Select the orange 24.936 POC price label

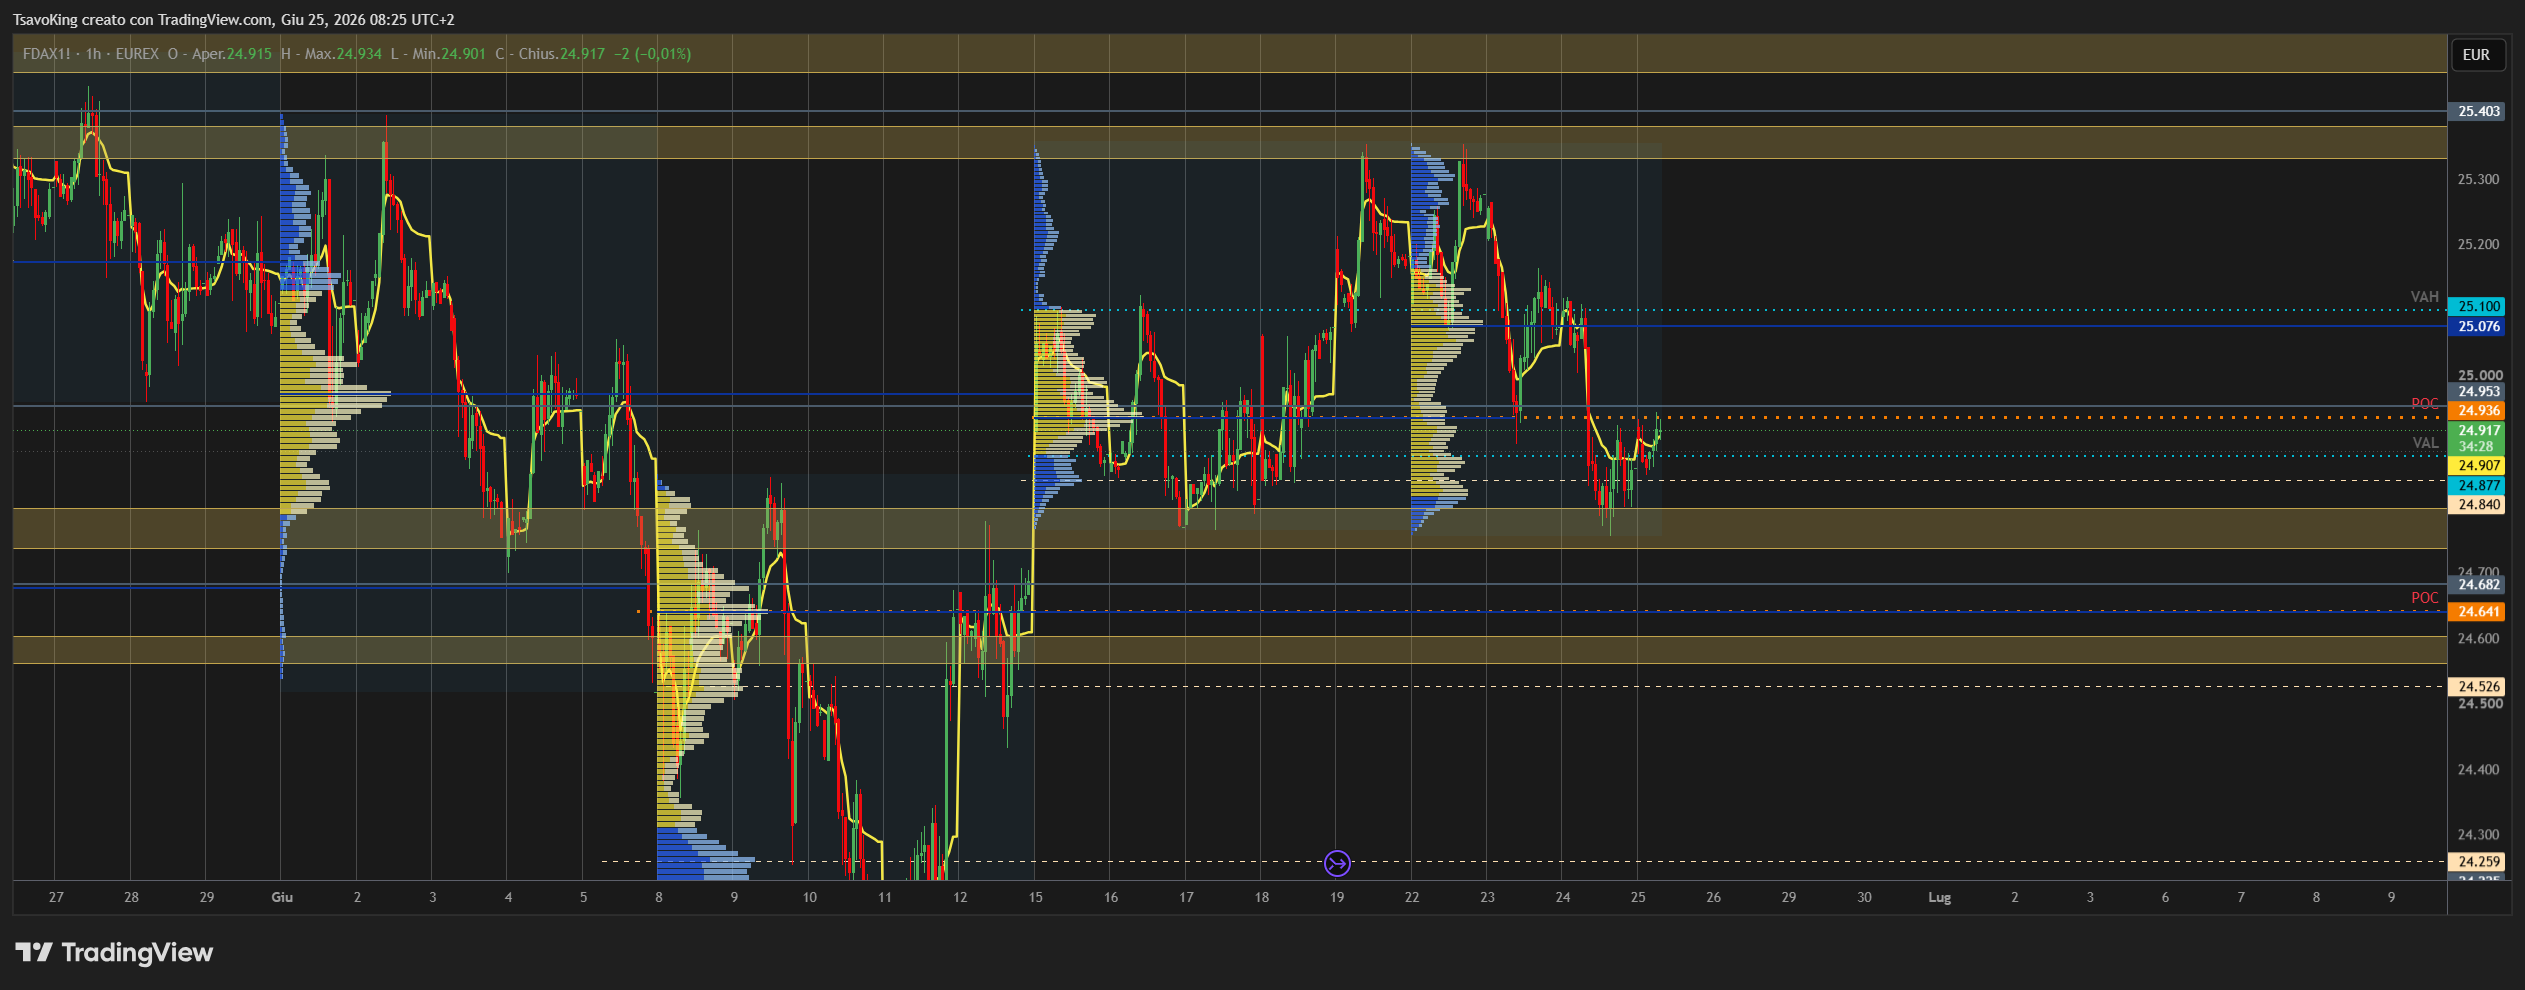(2477, 411)
